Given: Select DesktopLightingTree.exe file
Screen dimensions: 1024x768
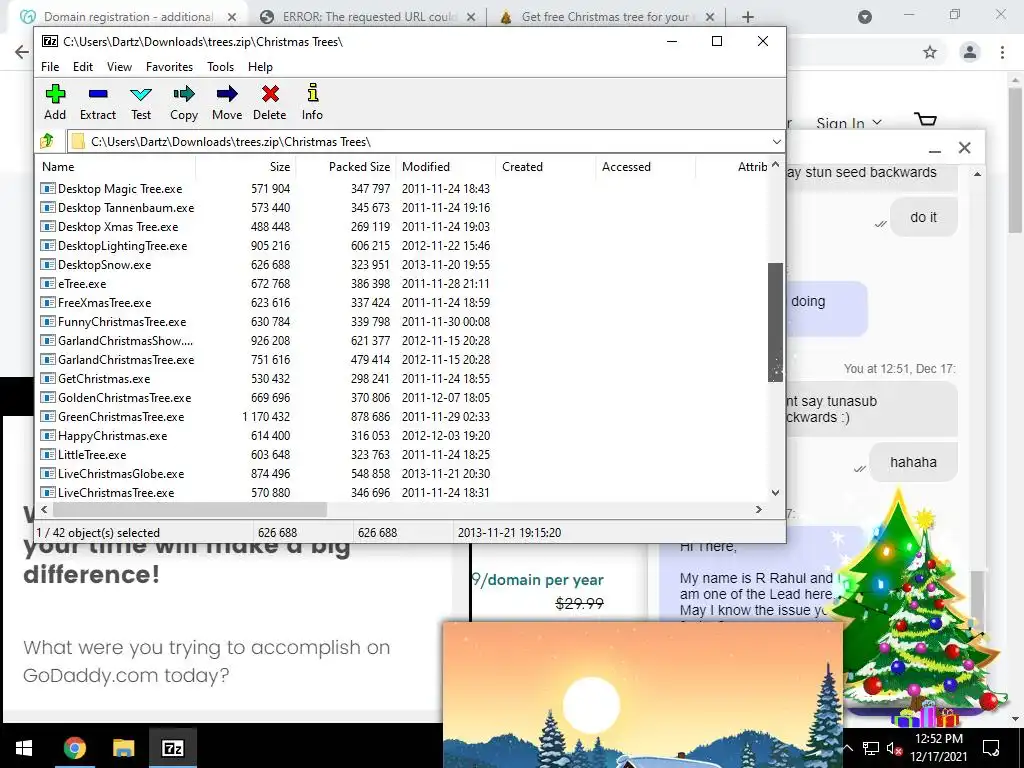Looking at the screenshot, I should pyautogui.click(x=123, y=246).
